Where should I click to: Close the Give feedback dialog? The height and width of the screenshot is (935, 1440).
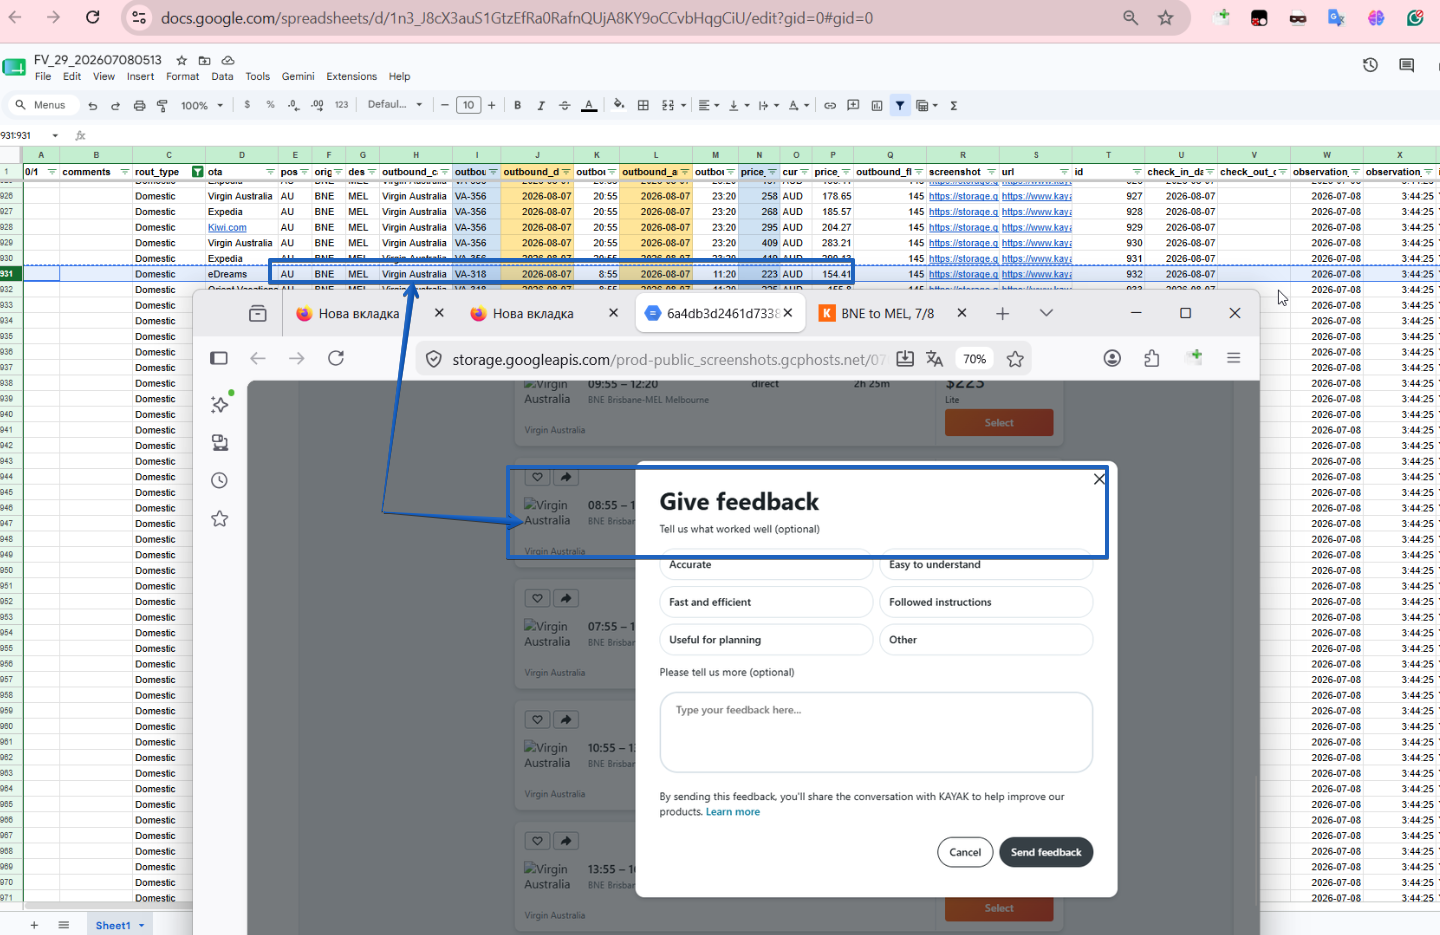tap(1099, 479)
